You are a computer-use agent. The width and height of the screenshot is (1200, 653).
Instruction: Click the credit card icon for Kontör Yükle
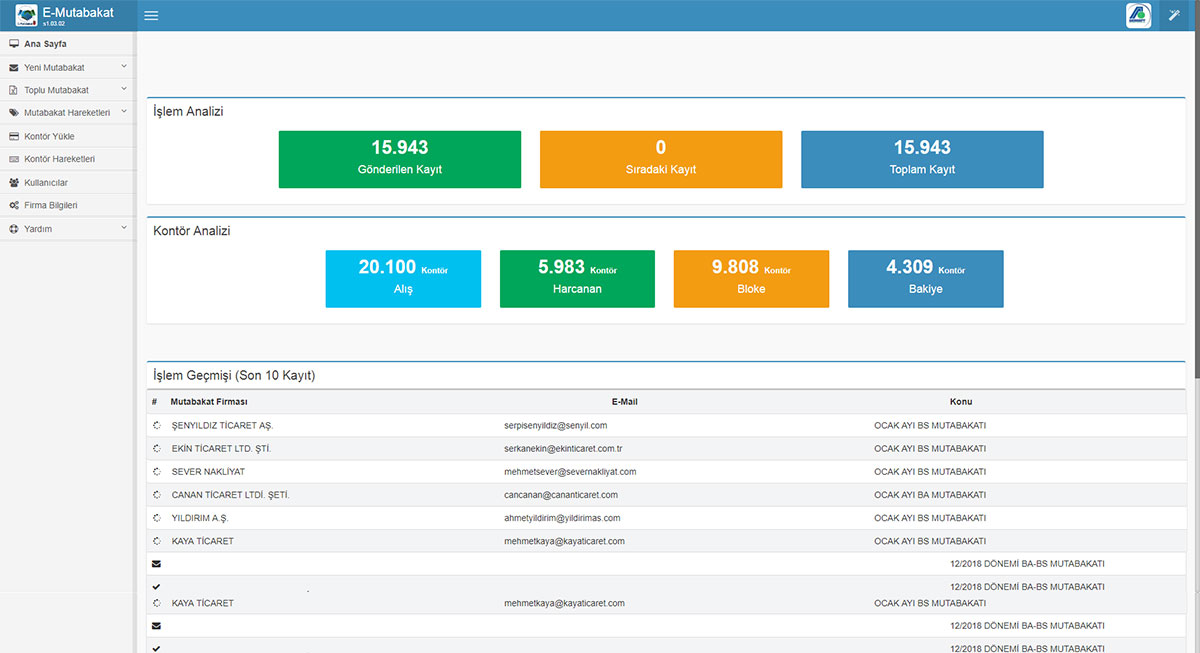point(14,136)
